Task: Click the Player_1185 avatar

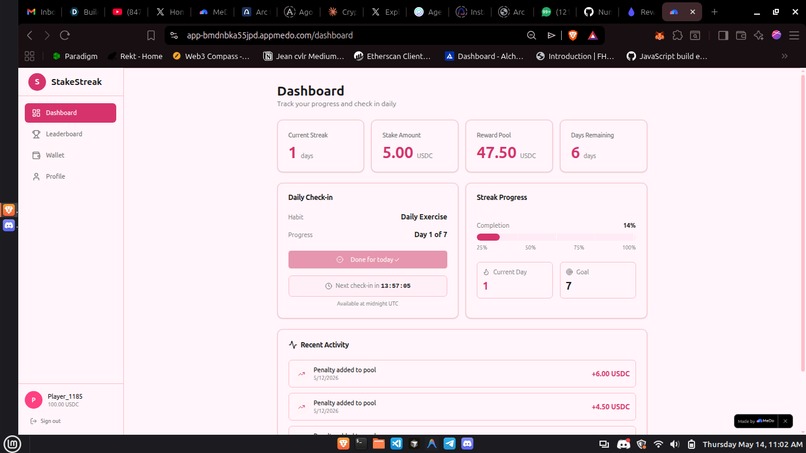Action: [x=33, y=400]
